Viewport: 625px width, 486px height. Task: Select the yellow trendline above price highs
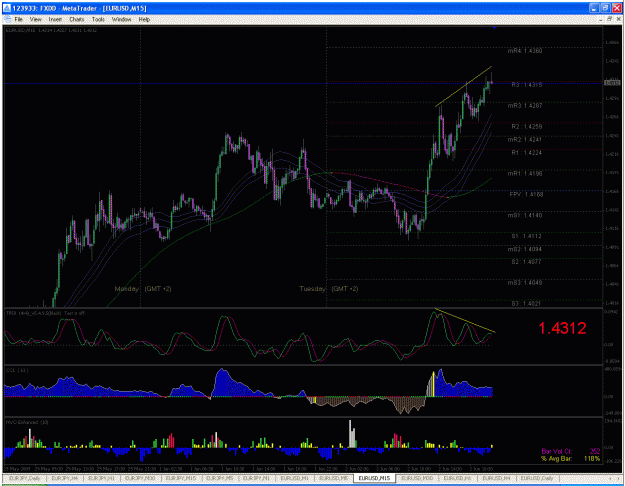pos(464,86)
